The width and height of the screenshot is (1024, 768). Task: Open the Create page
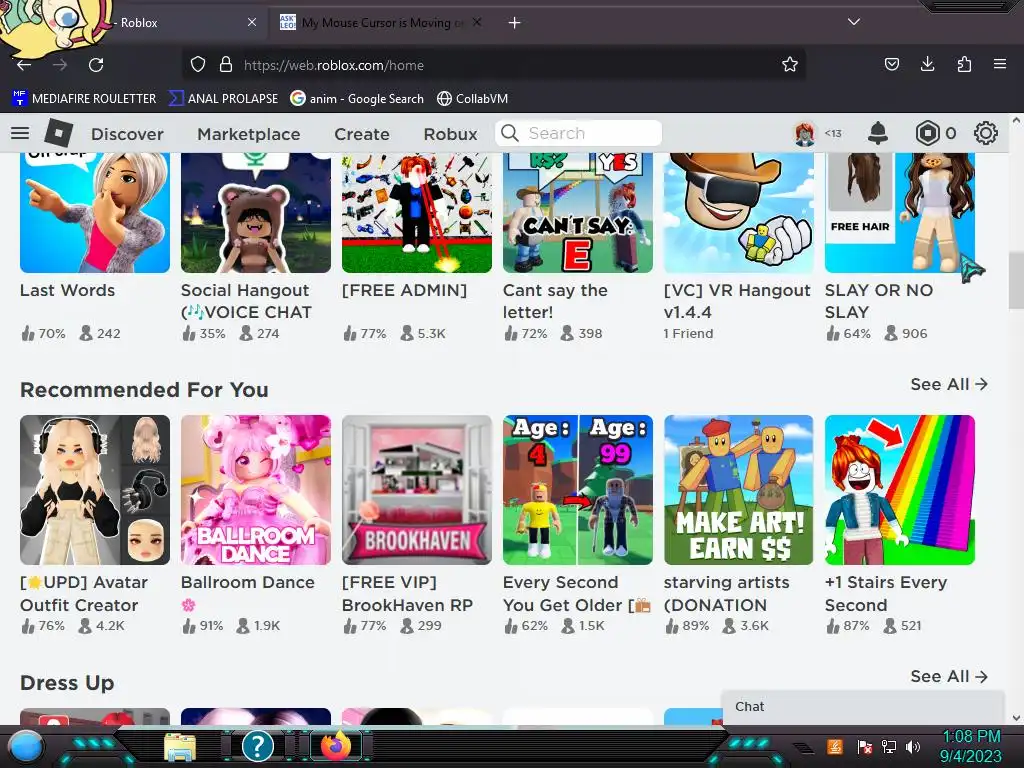coord(362,134)
